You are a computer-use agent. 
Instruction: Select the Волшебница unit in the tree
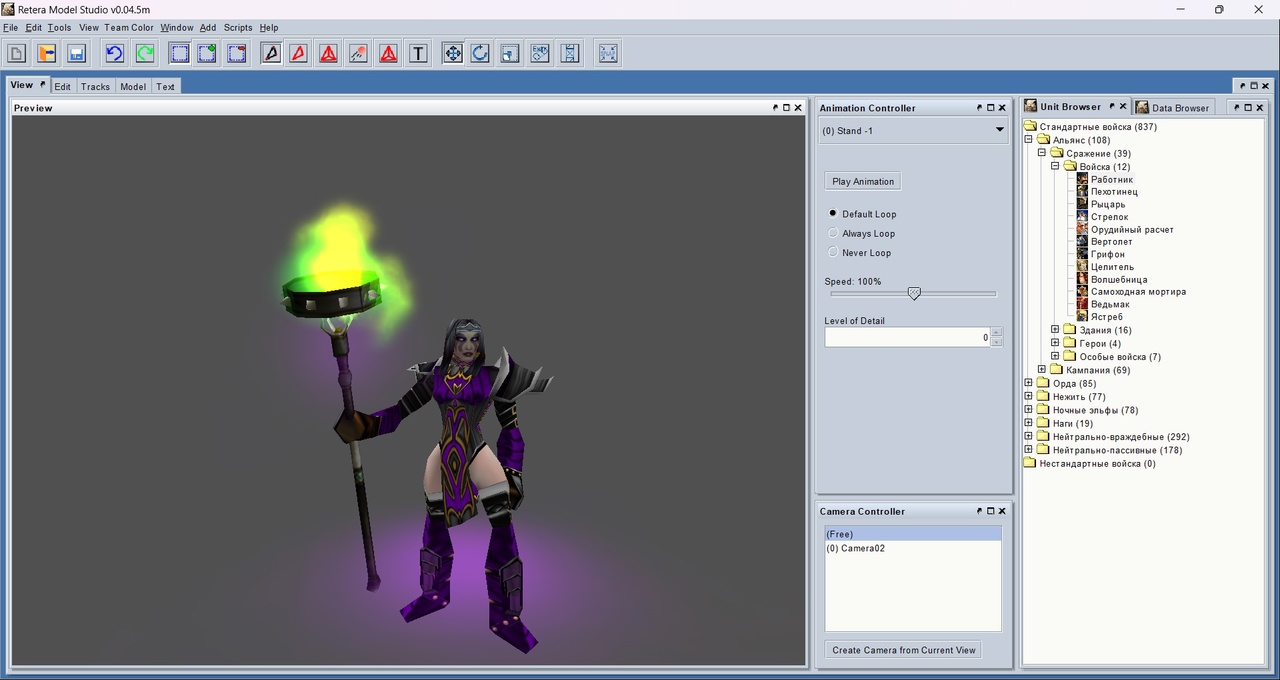click(1119, 279)
